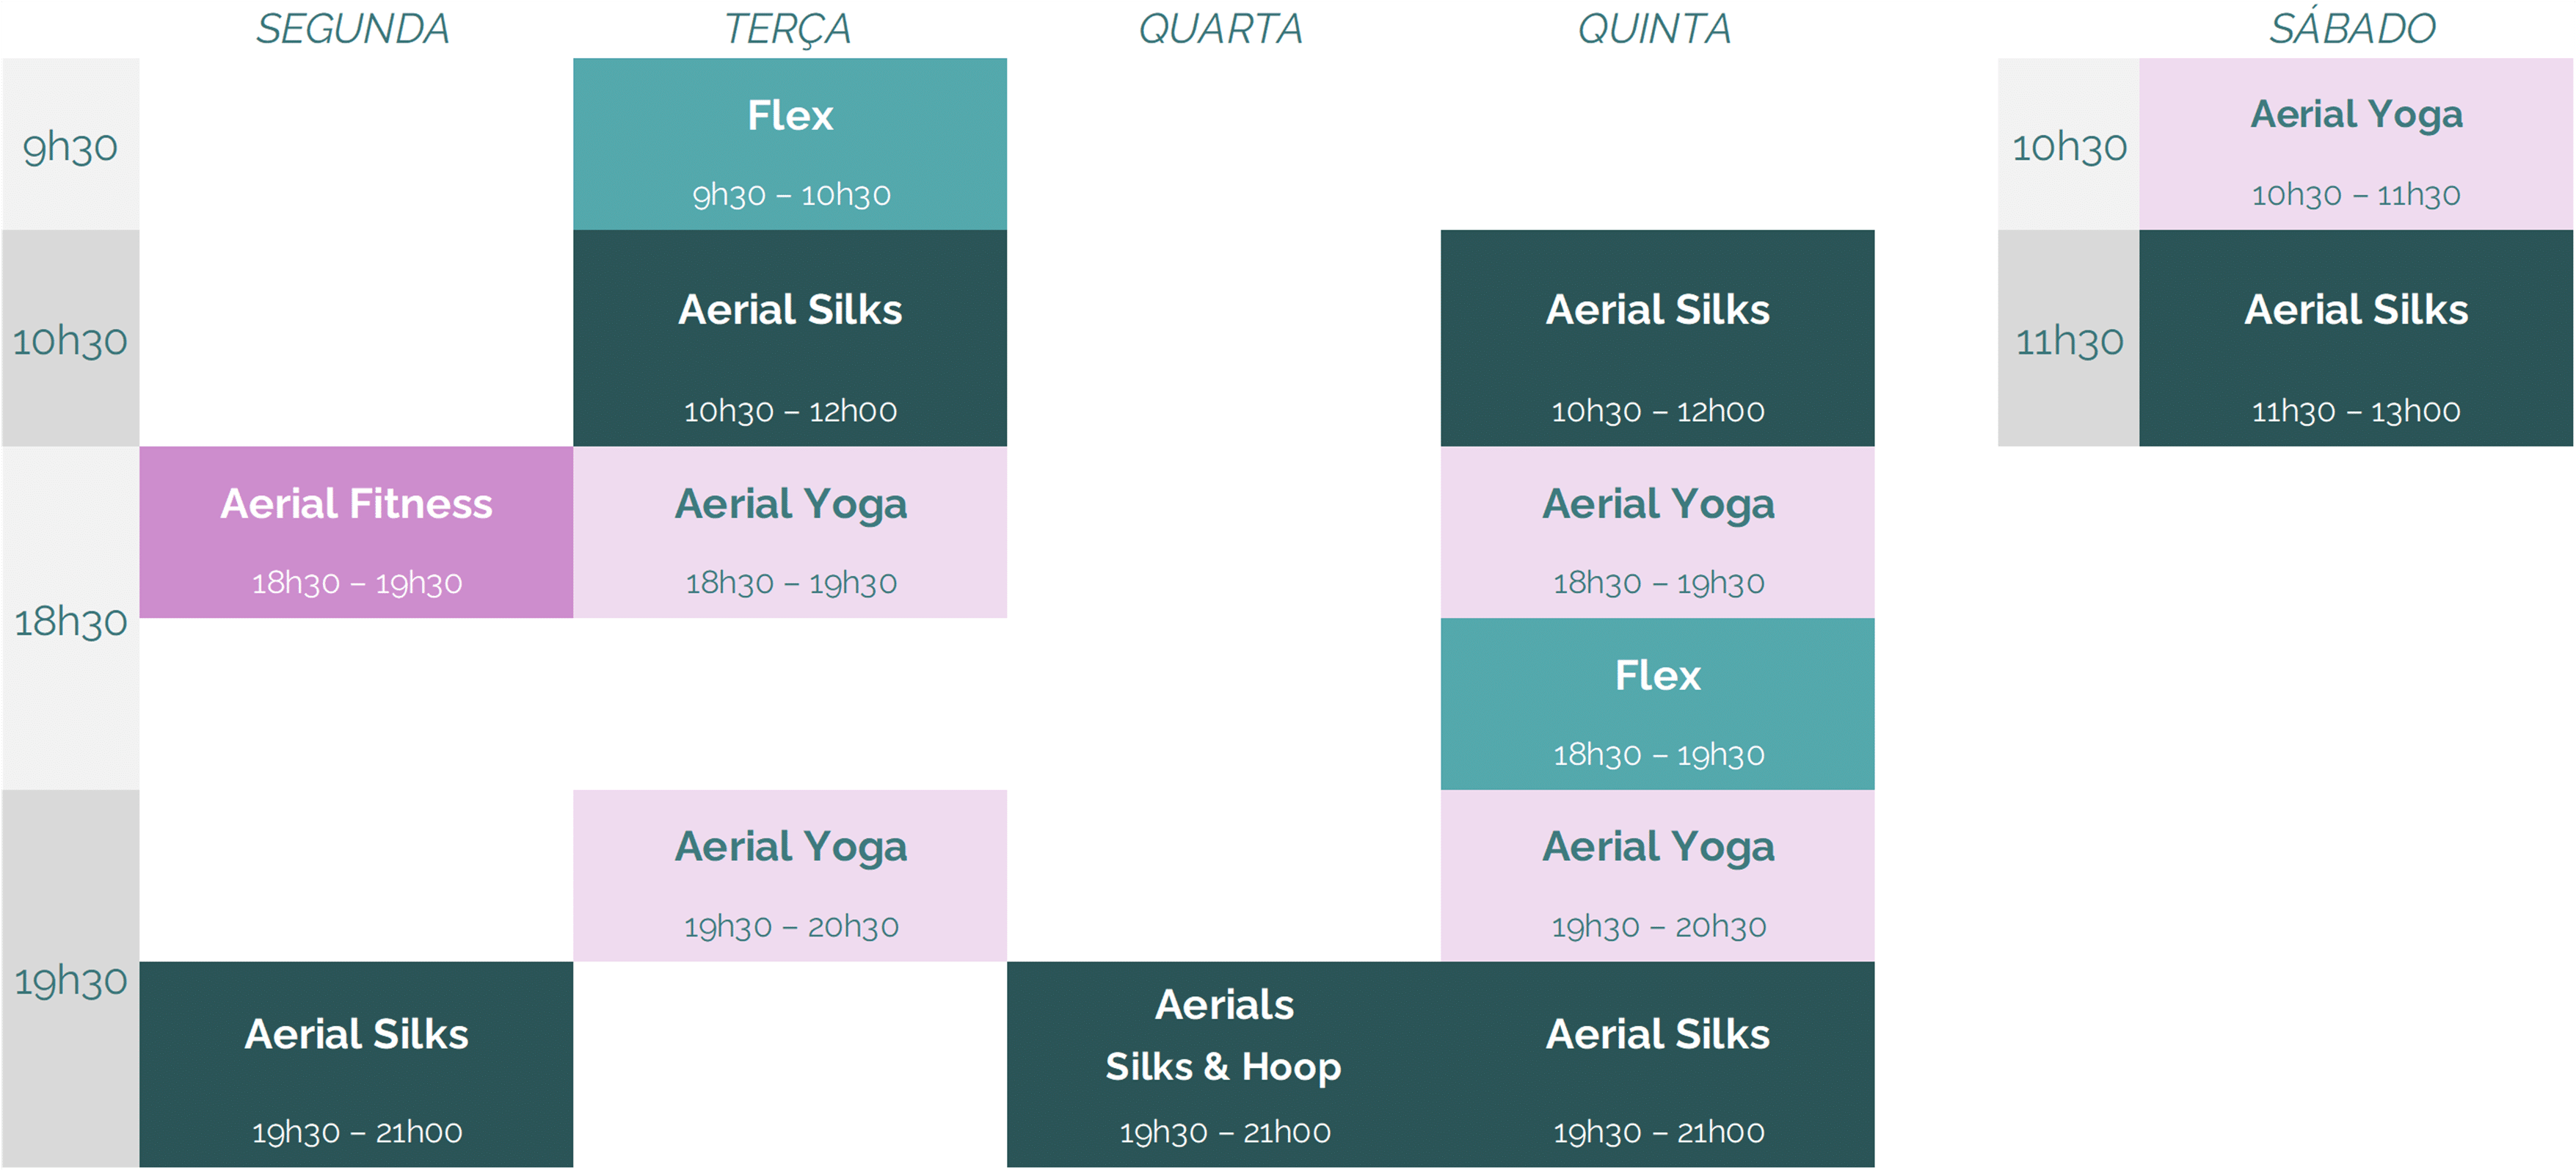Screen dimensions: 2576x1170
Task: Click Tuesday Aerial Silks 10h30 – 12h00 block
Action: pyautogui.click(x=789, y=339)
